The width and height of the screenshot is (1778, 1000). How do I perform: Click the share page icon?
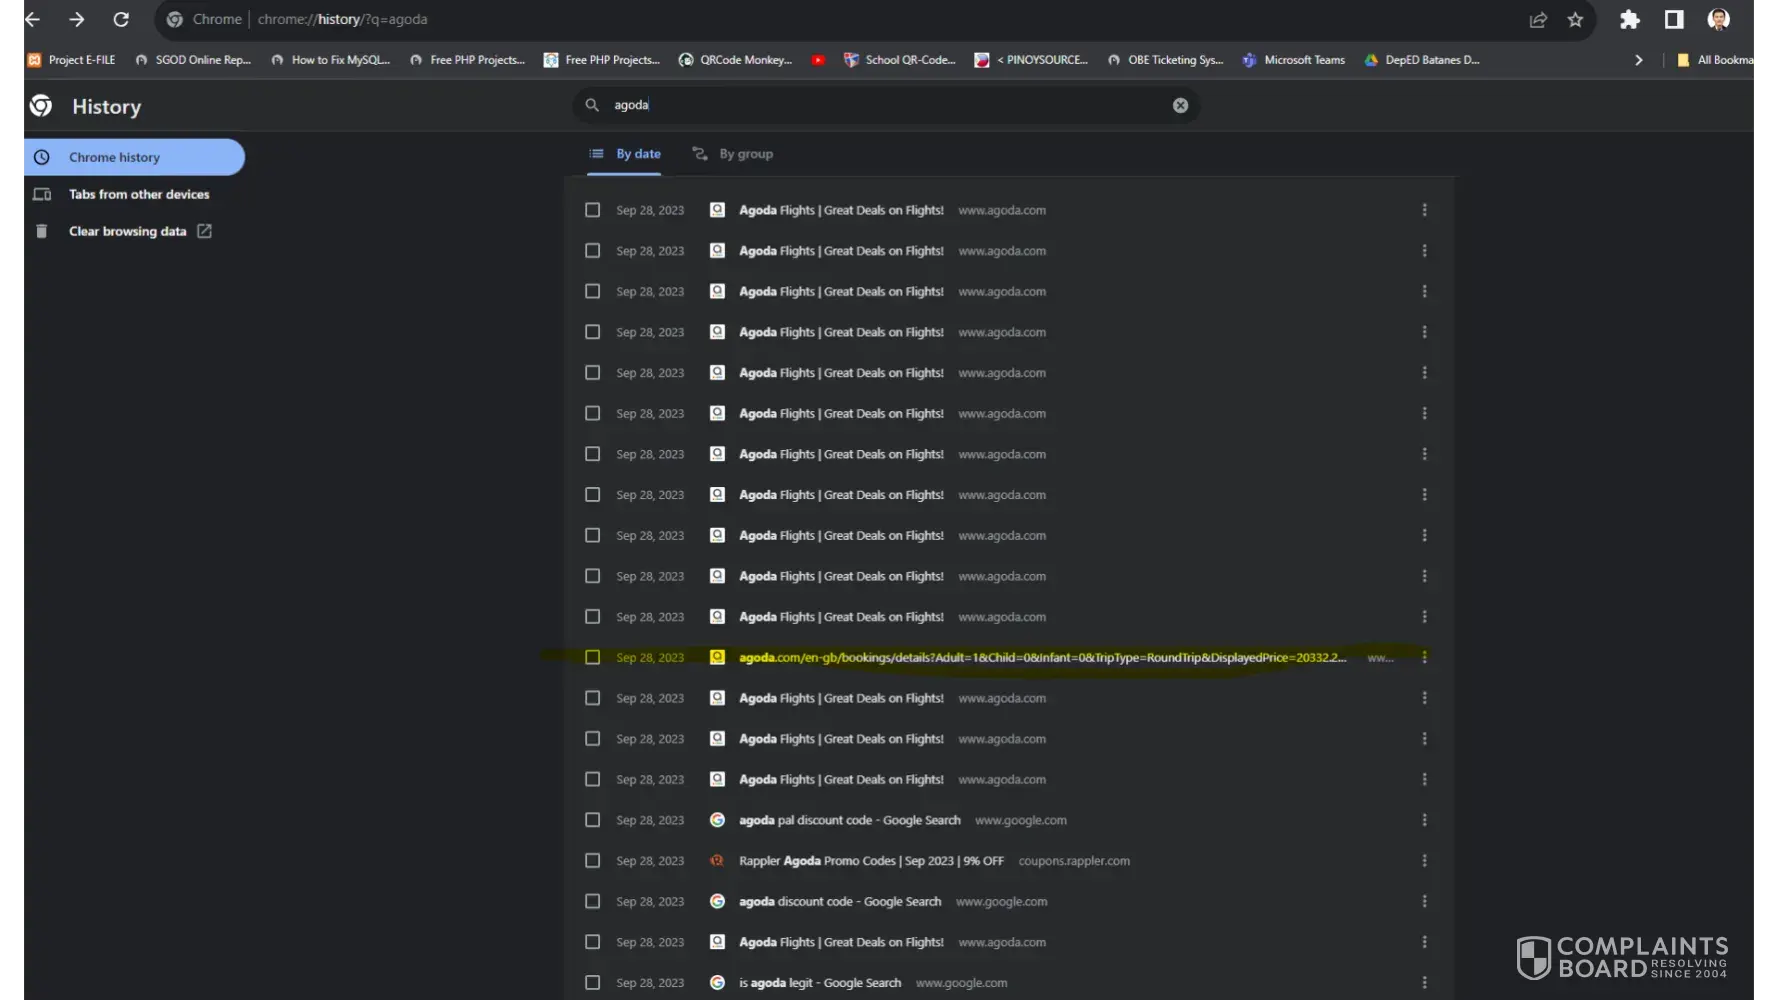click(x=1538, y=19)
